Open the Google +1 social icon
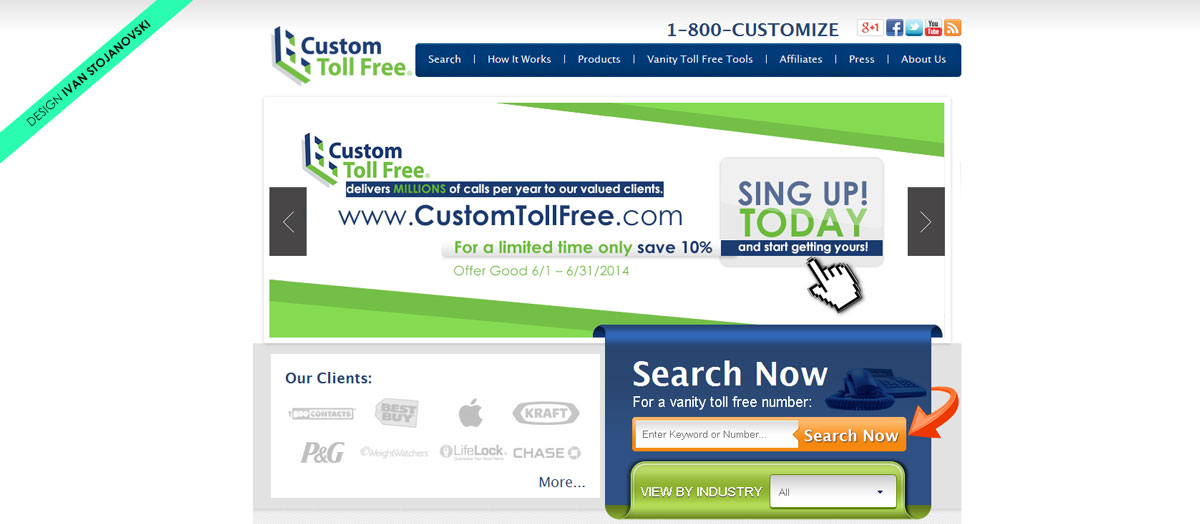The image size is (1200, 524). [x=870, y=28]
